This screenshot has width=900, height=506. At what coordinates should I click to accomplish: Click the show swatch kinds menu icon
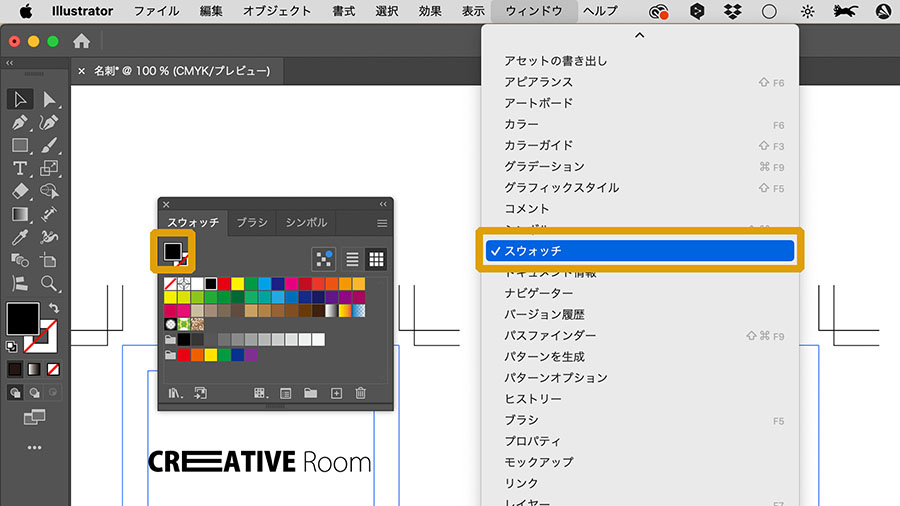point(260,393)
